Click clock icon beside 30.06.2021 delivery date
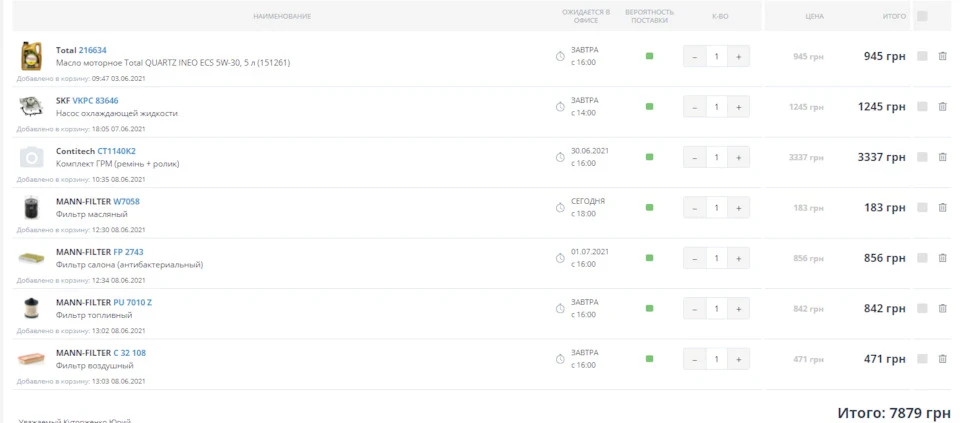960x423 pixels. pyautogui.click(x=560, y=157)
